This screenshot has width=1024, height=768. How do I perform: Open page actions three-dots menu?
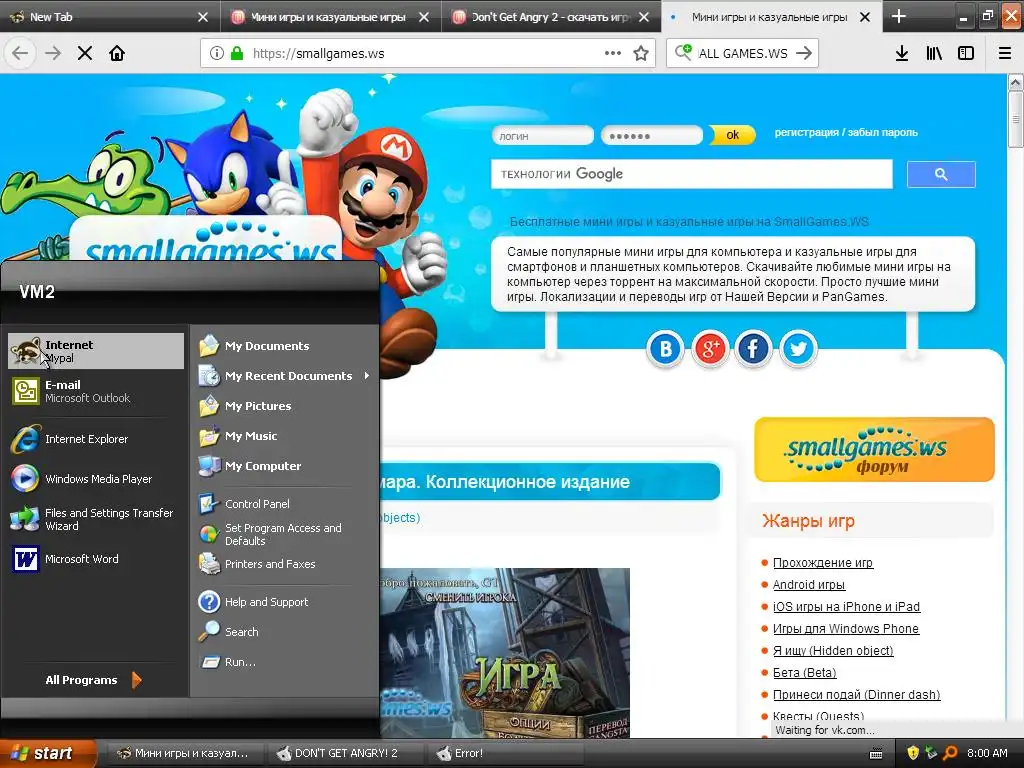613,53
